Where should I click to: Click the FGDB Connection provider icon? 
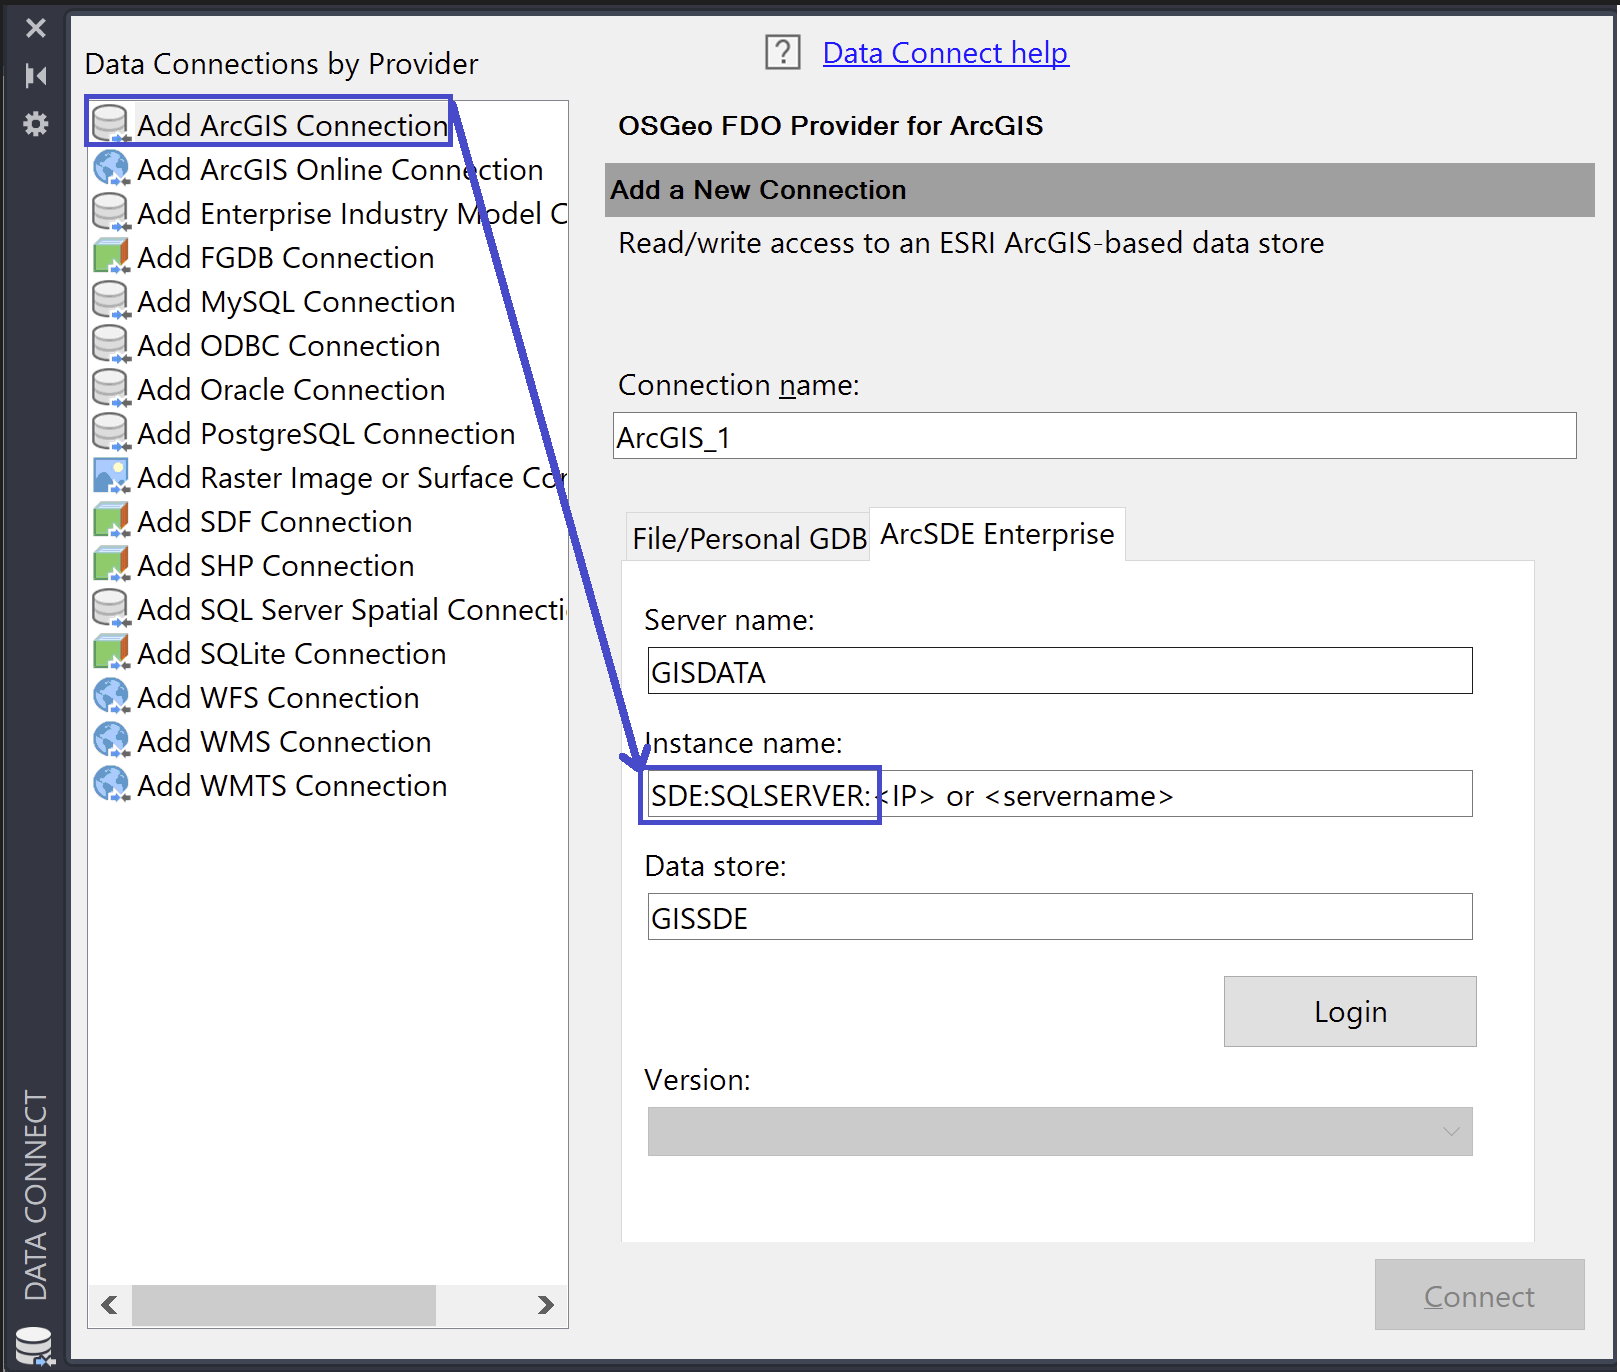(111, 257)
